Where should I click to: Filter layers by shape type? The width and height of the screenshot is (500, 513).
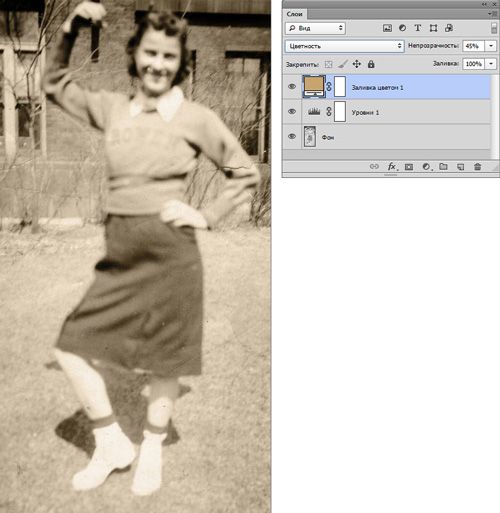pos(433,28)
